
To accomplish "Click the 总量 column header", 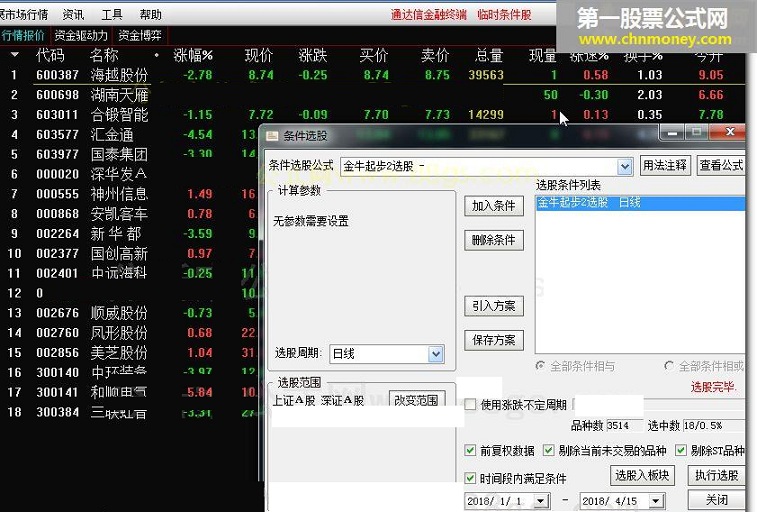I will pos(489,55).
